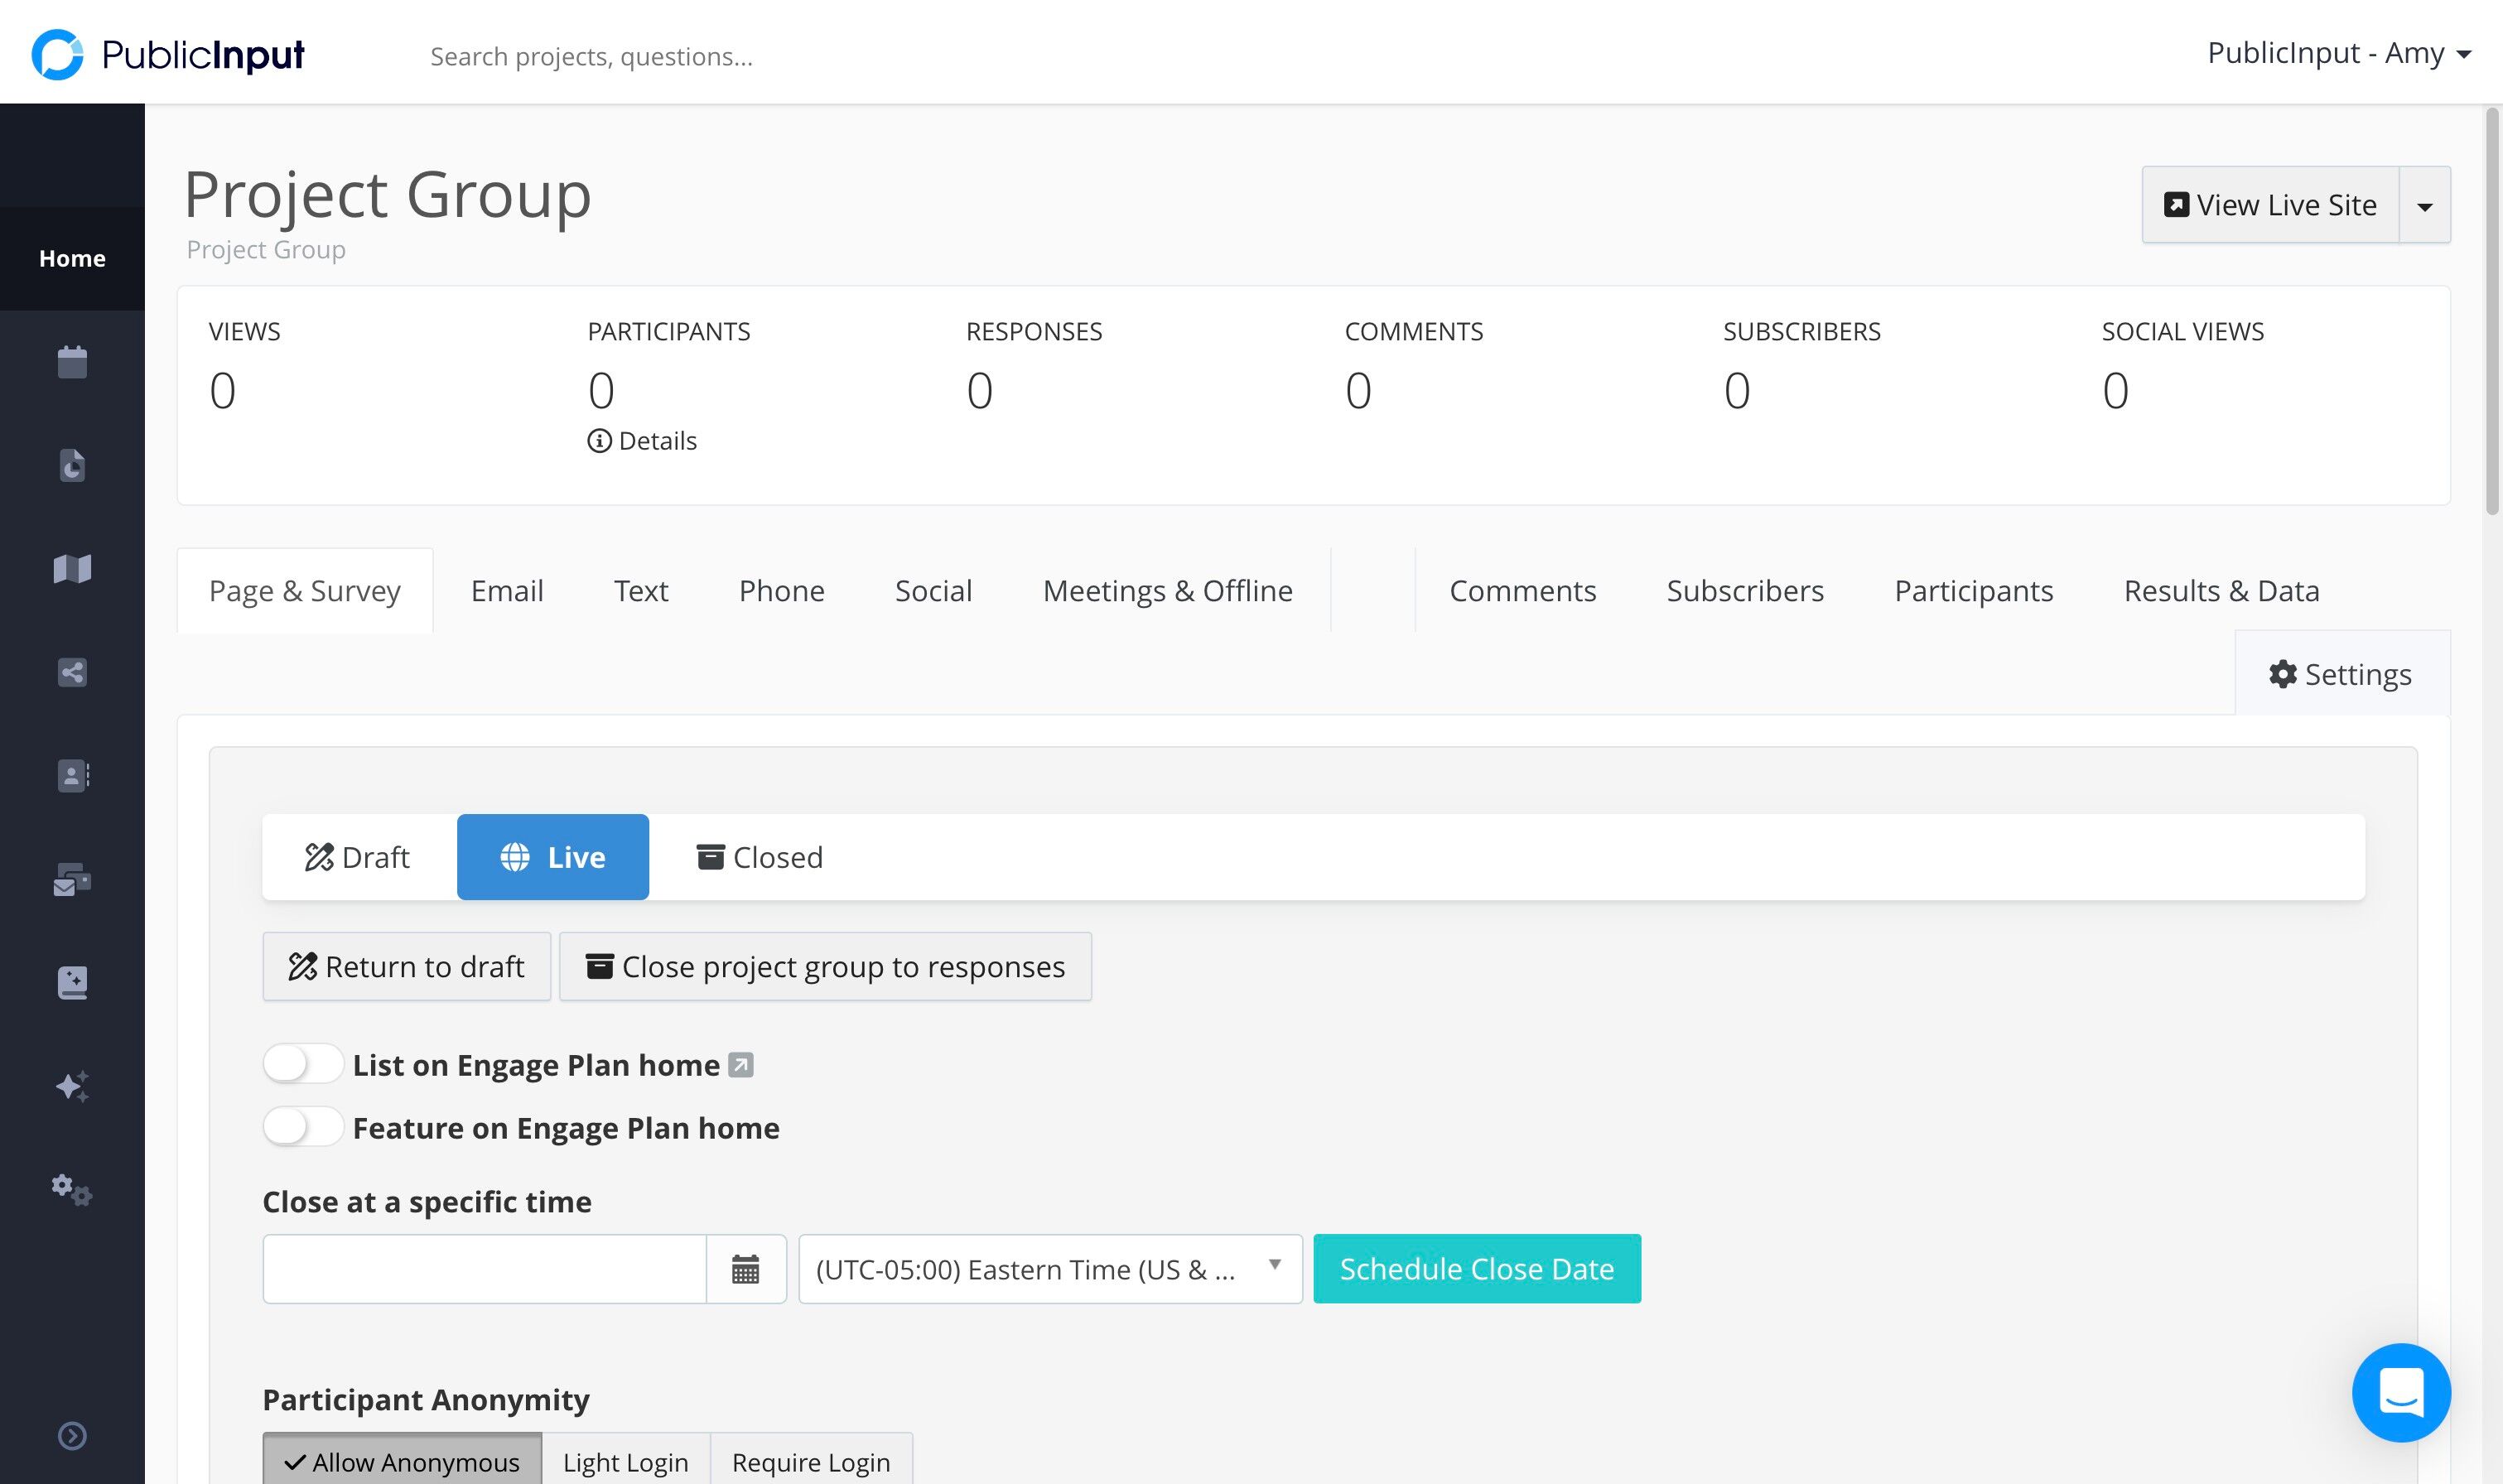Open the calendar icon in the sidebar

point(72,361)
